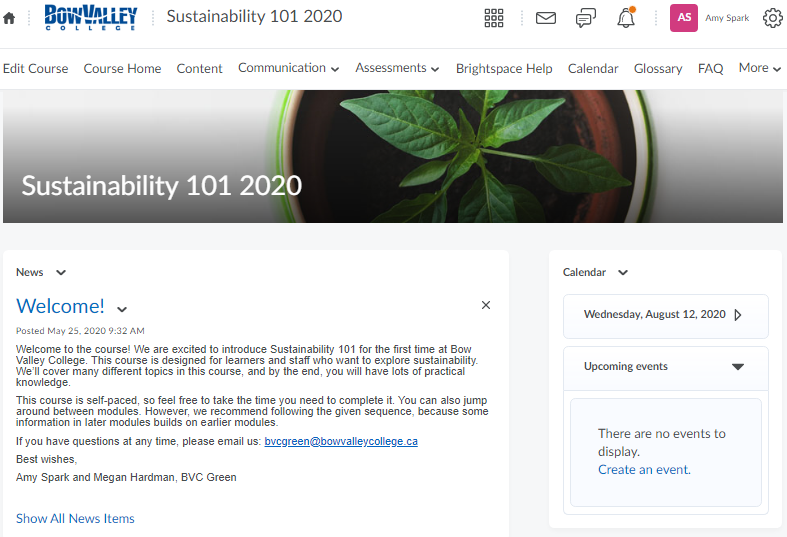787x537 pixels.
Task: Click the bvcgreen@bowvalleycollege.ca email link
Action: point(341,441)
